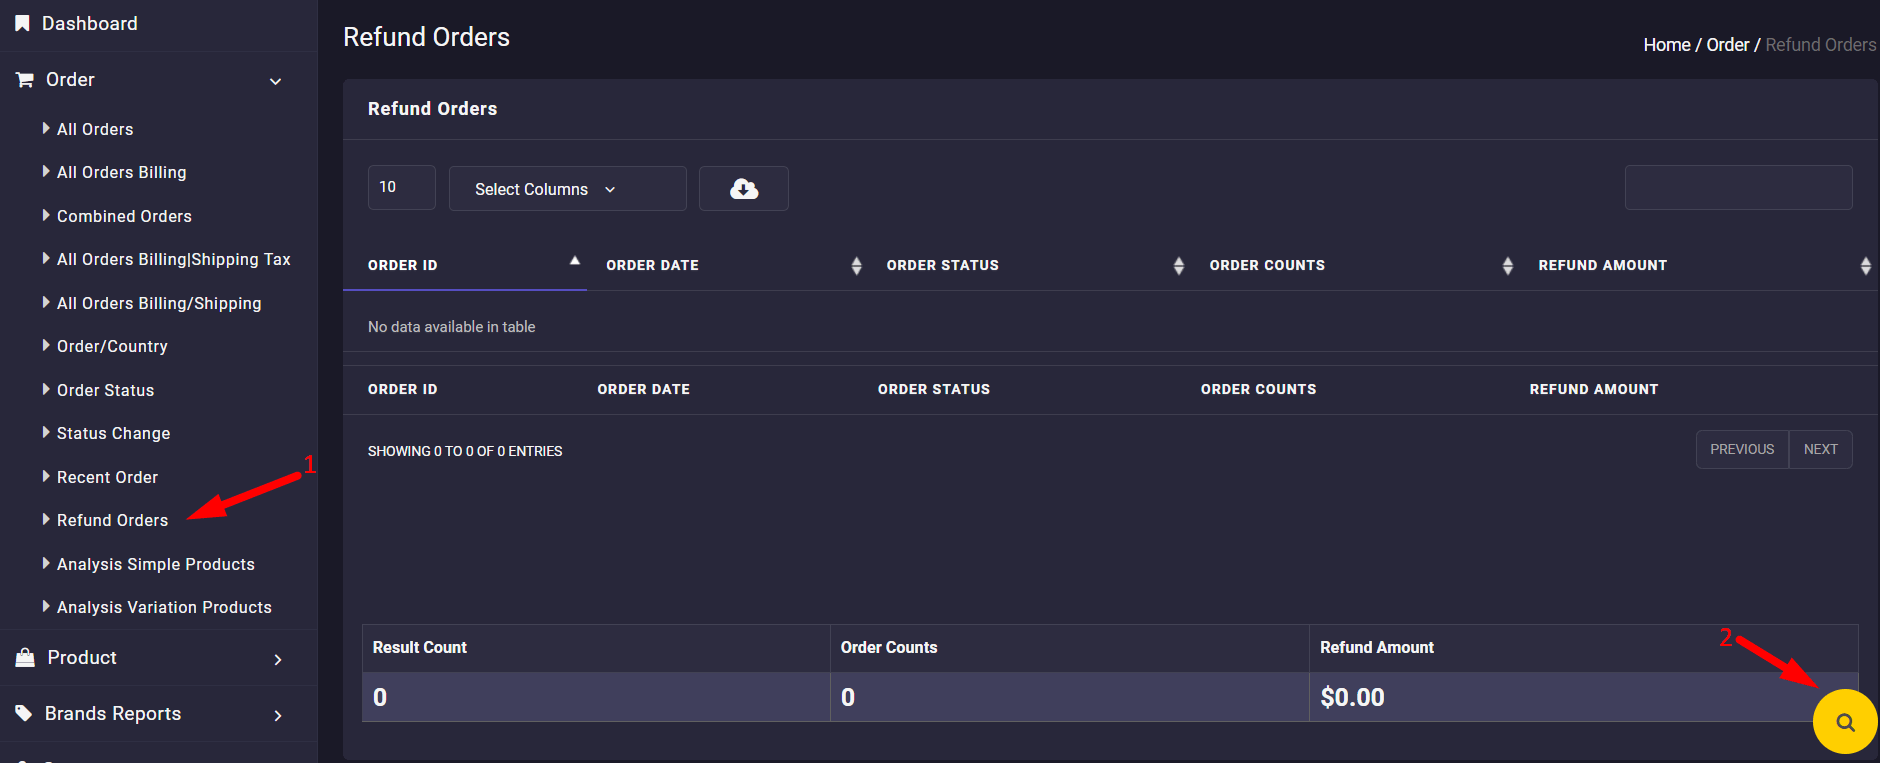
Task: Click the Order shopping cart icon
Action: coord(25,80)
